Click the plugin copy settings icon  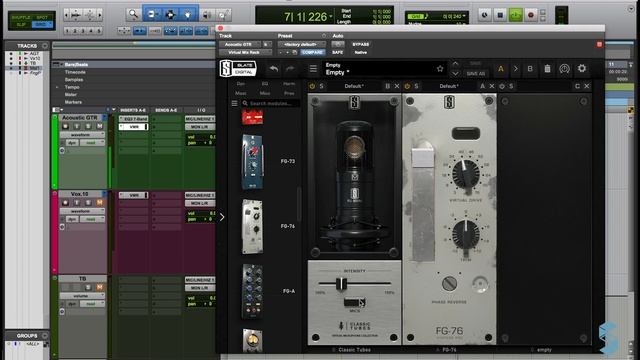click(x=294, y=53)
